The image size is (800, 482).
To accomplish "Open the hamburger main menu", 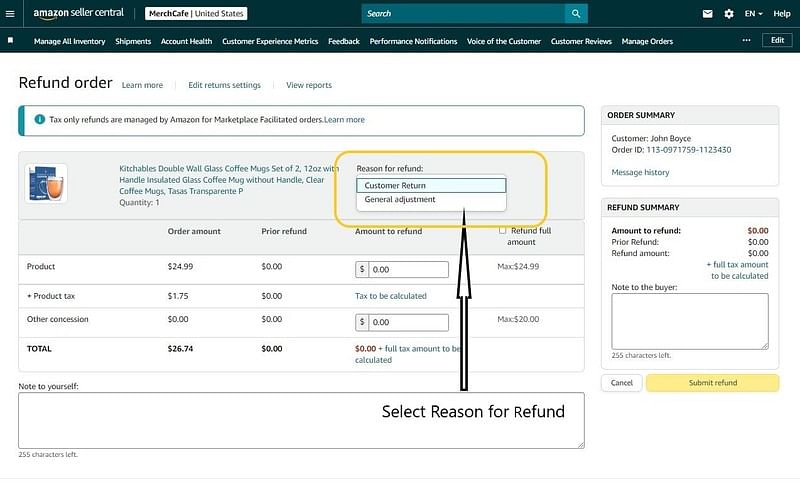I will point(10,14).
